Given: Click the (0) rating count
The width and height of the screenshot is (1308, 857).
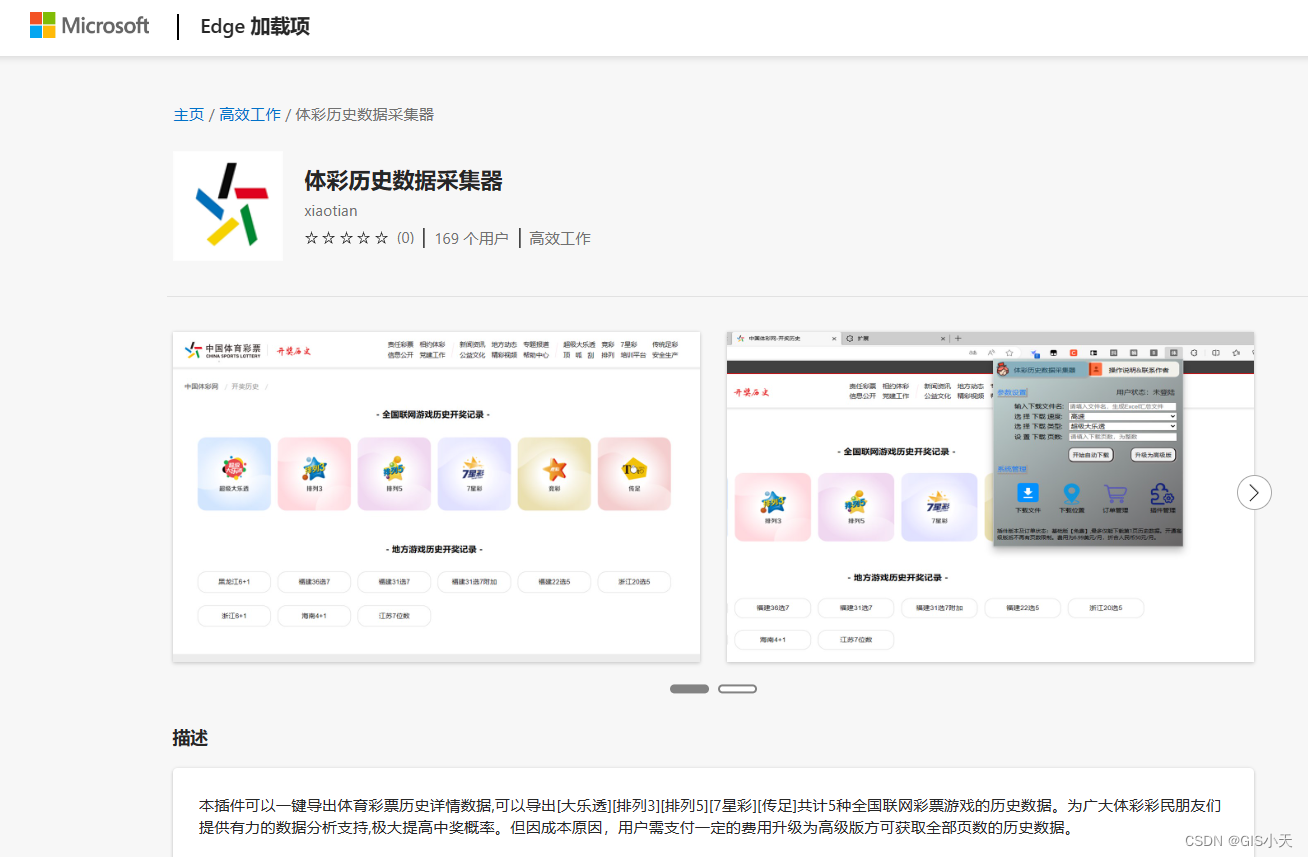Looking at the screenshot, I should pyautogui.click(x=405, y=238).
